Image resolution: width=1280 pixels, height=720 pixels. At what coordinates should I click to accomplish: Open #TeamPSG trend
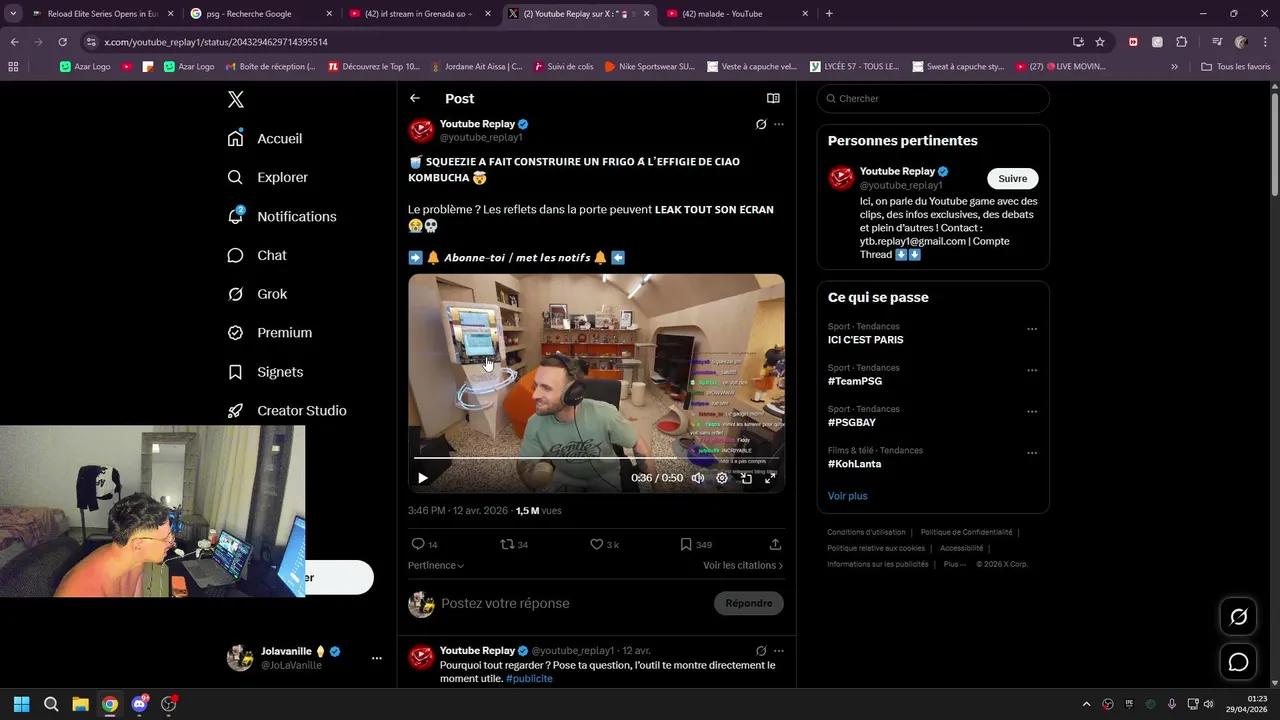click(855, 381)
